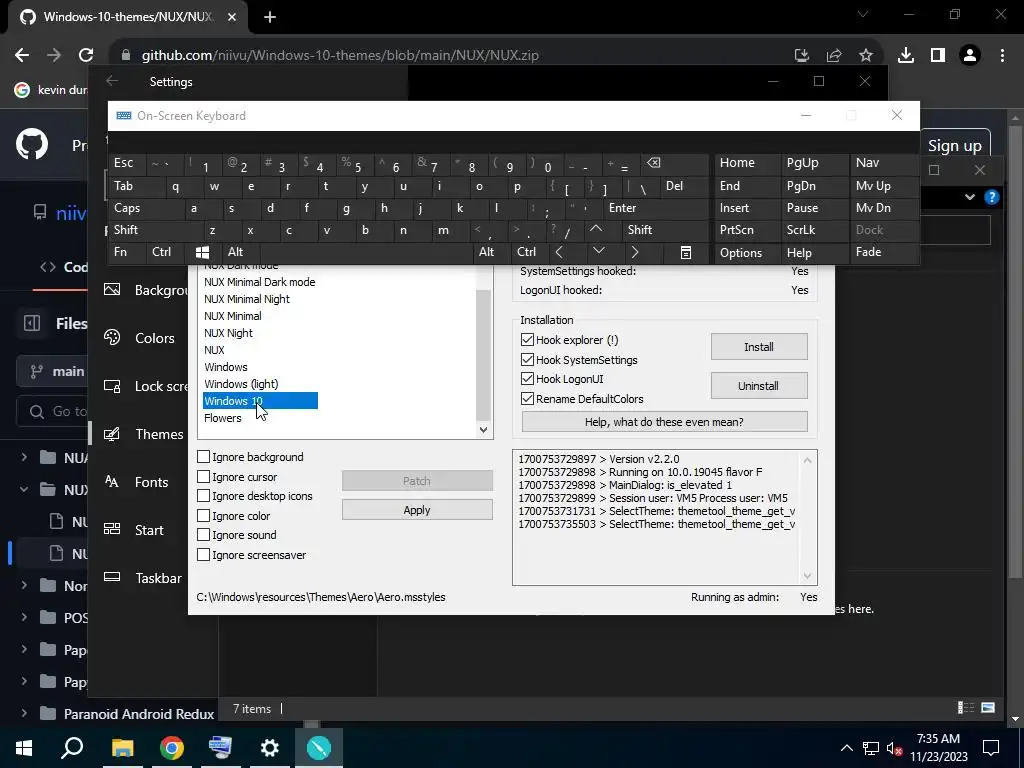
Task: Click the Apply button
Action: tap(417, 510)
